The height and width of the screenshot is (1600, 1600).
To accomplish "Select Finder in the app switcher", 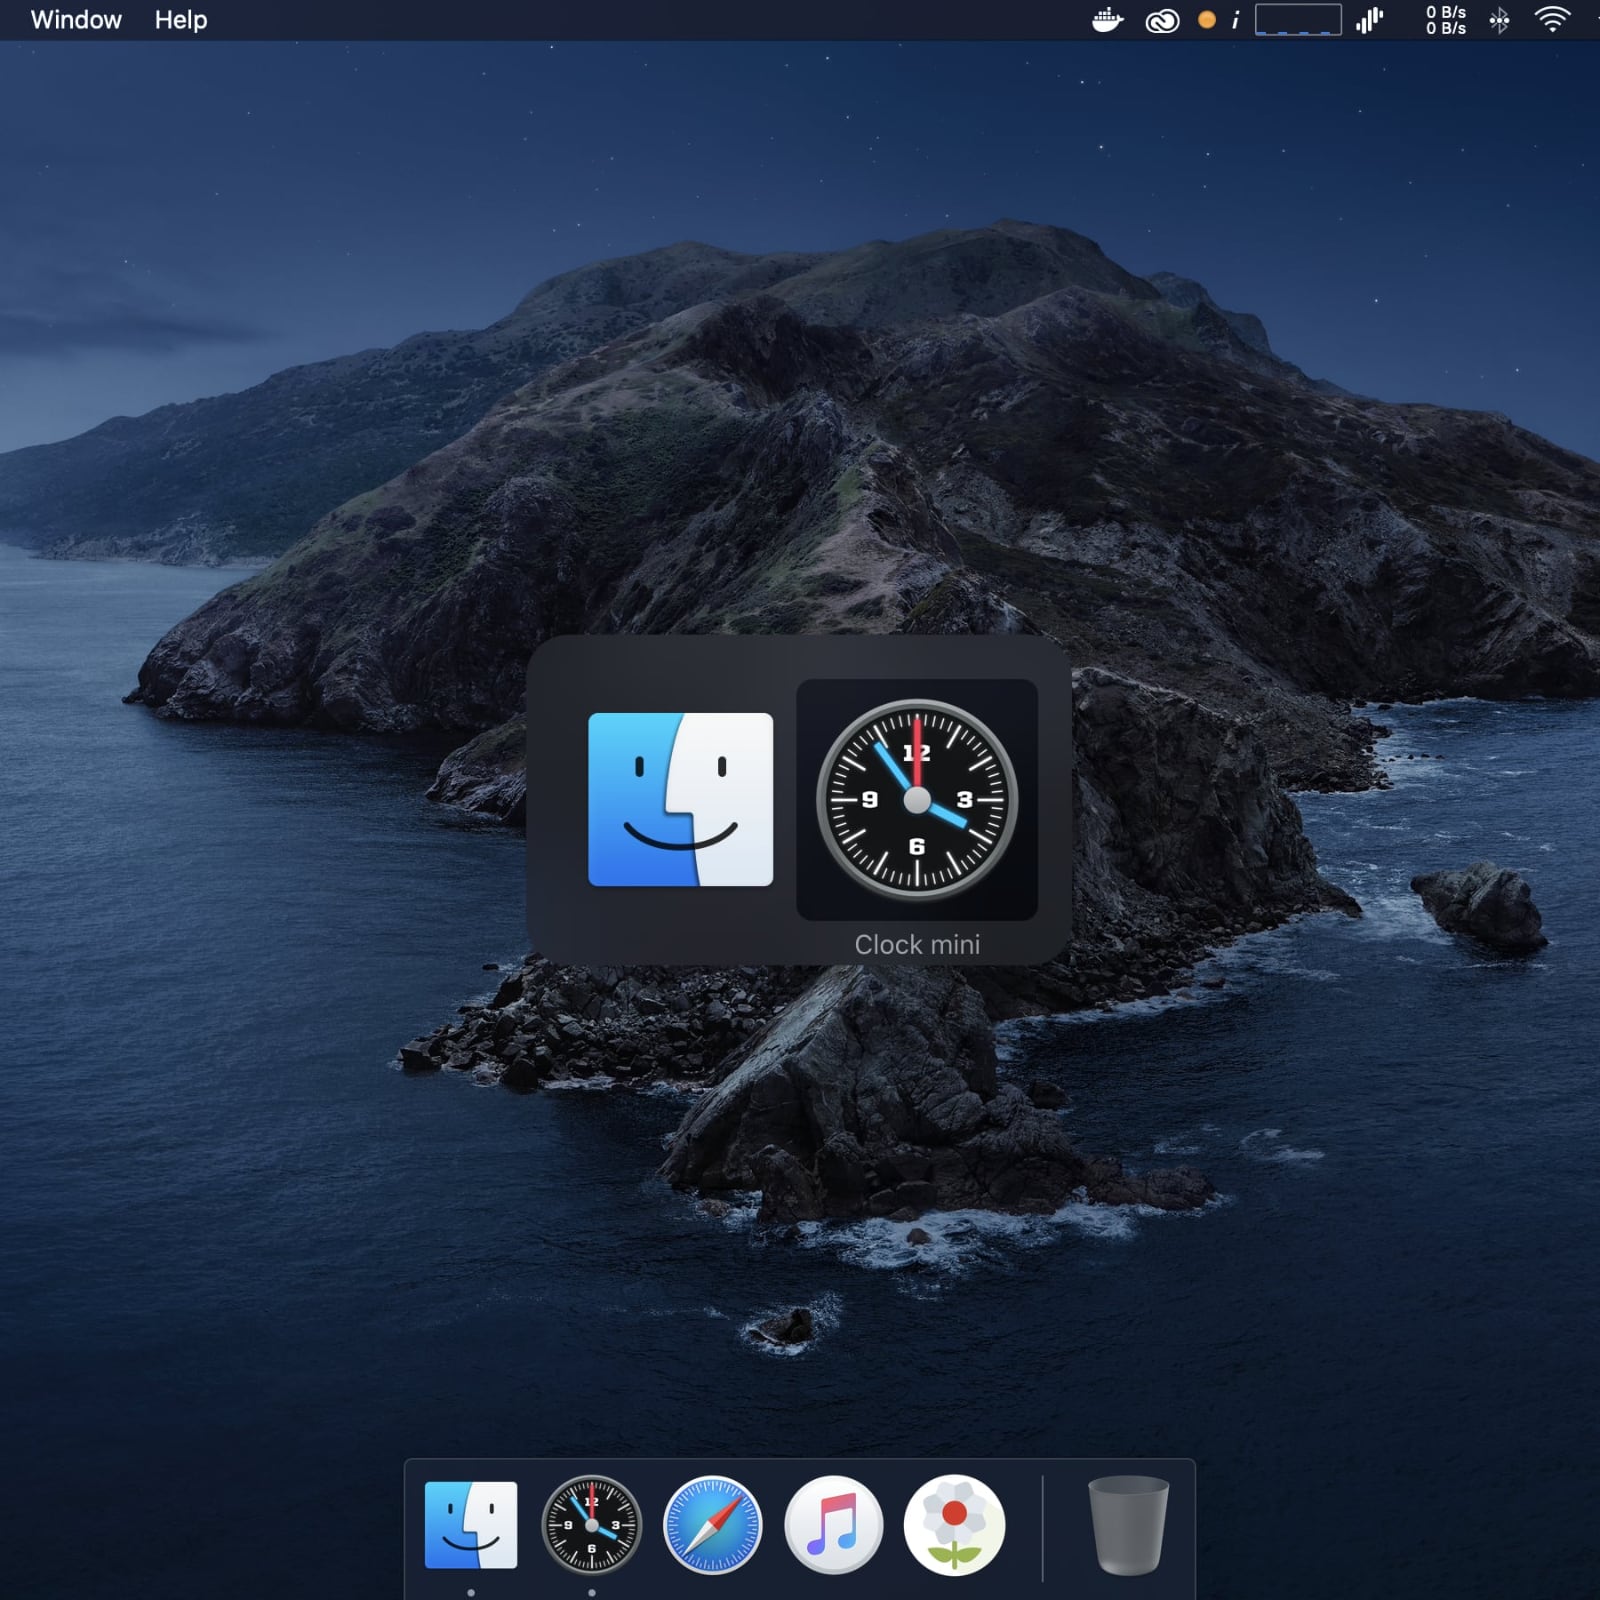I will (681, 800).
